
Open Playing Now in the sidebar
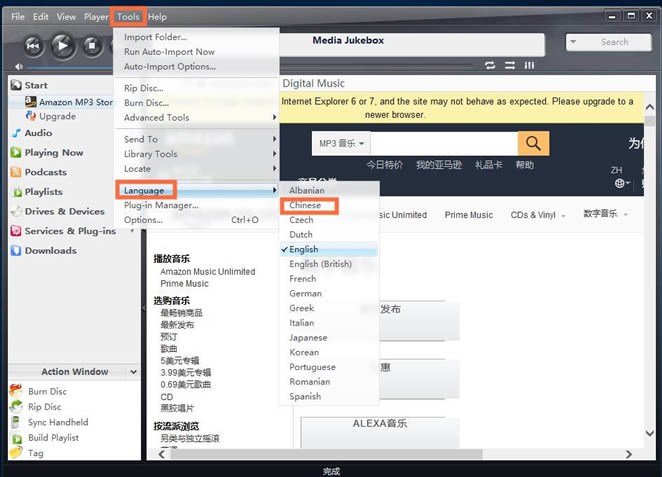click(x=54, y=153)
